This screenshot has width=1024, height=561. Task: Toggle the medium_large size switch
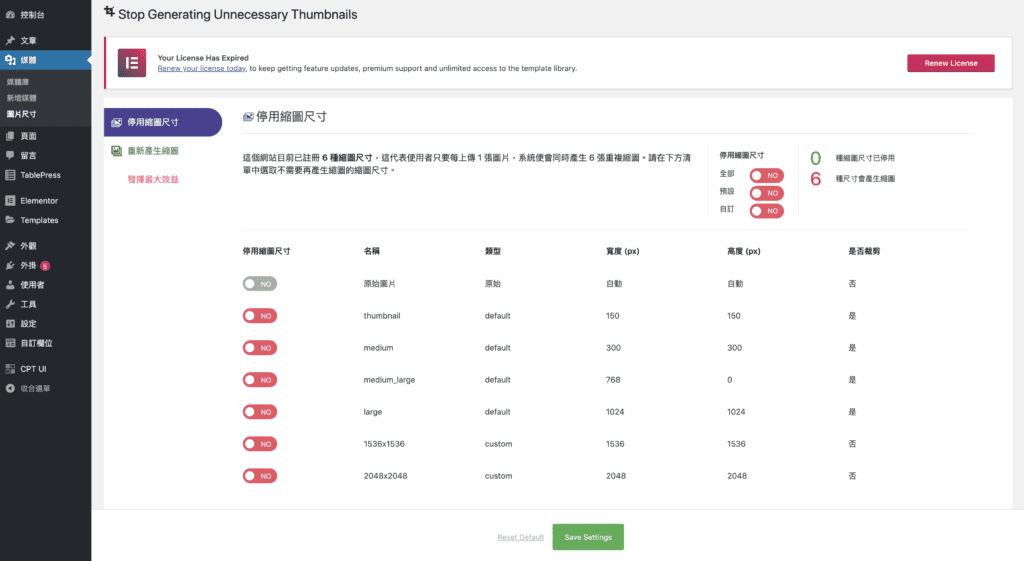point(259,380)
